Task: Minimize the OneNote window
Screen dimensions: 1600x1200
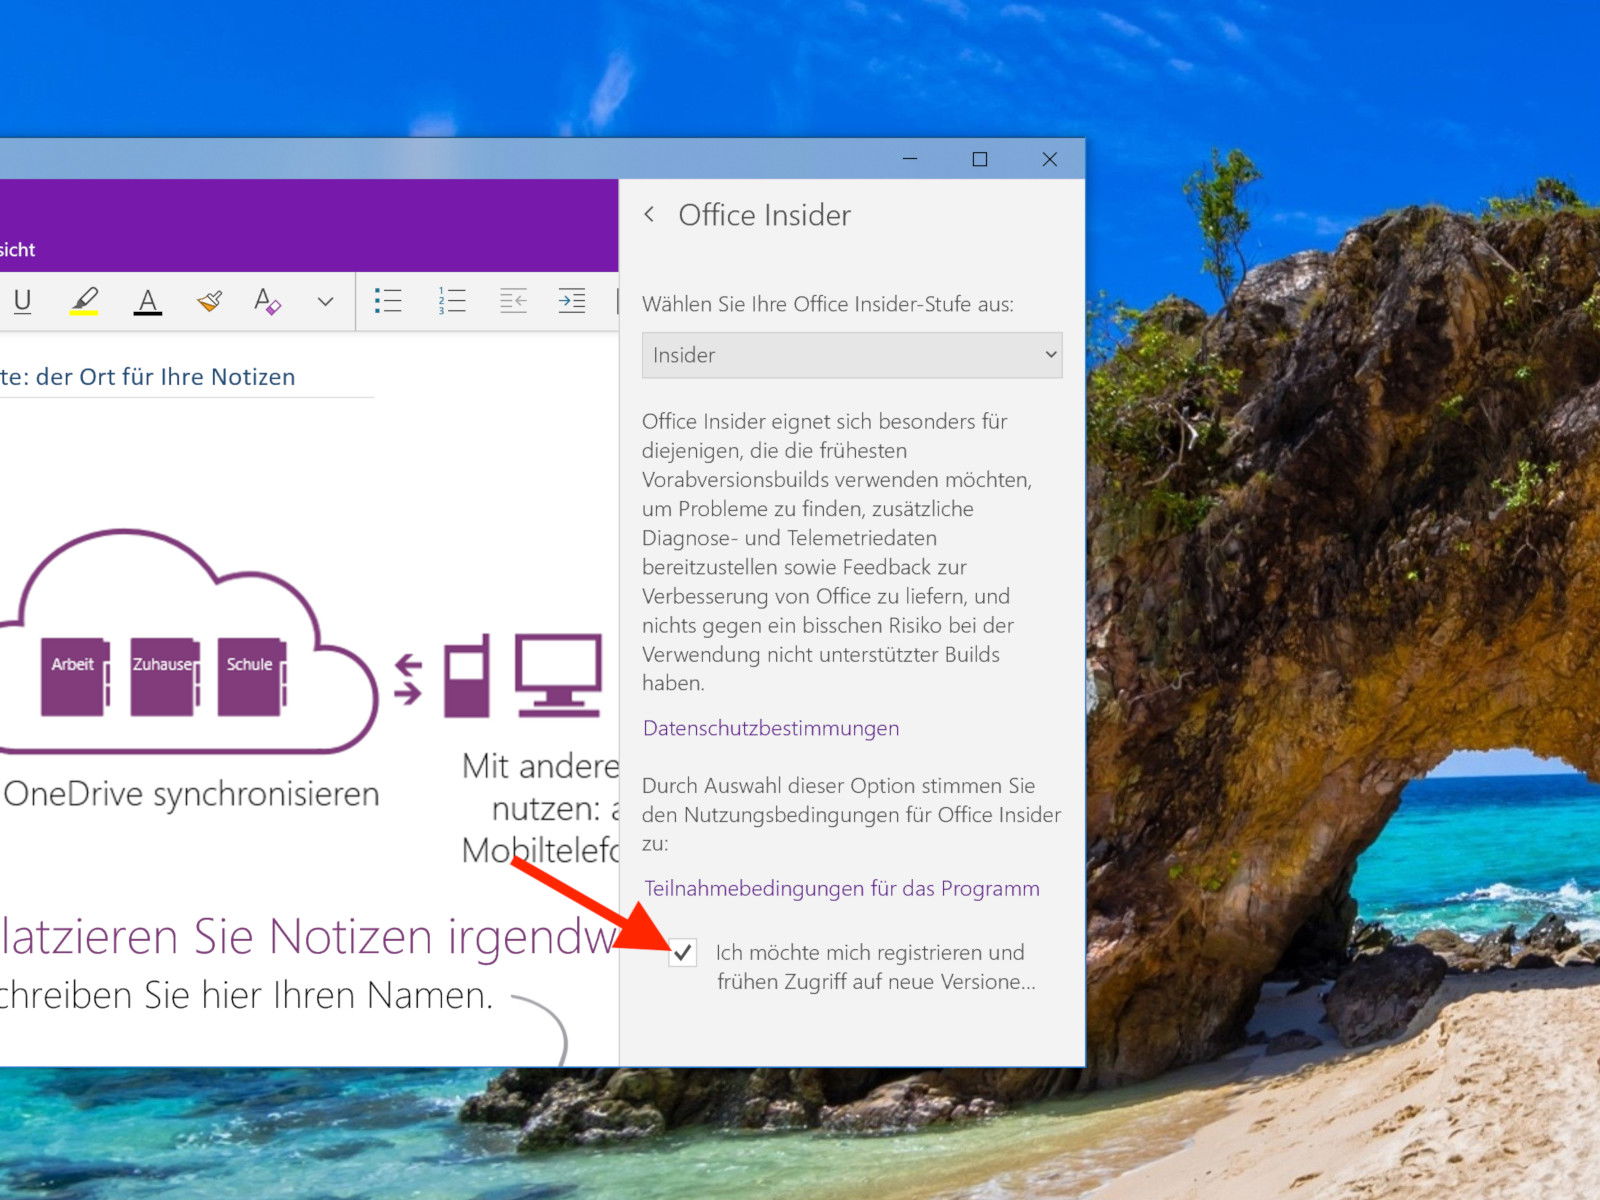Action: coord(910,159)
